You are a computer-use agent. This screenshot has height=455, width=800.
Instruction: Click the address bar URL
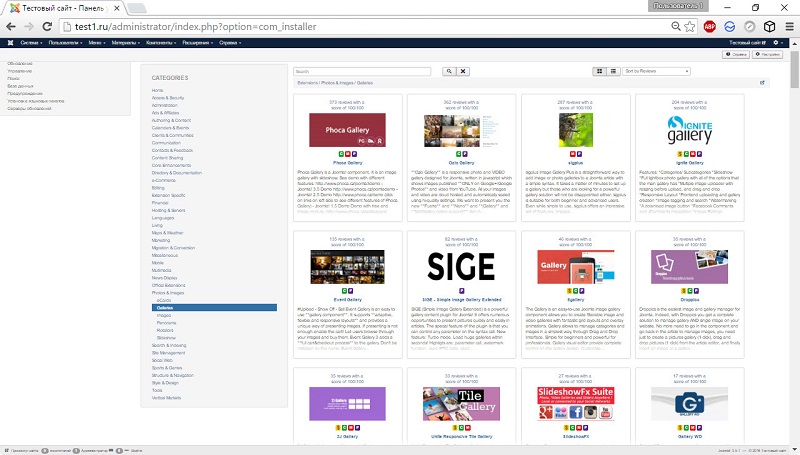[x=195, y=27]
